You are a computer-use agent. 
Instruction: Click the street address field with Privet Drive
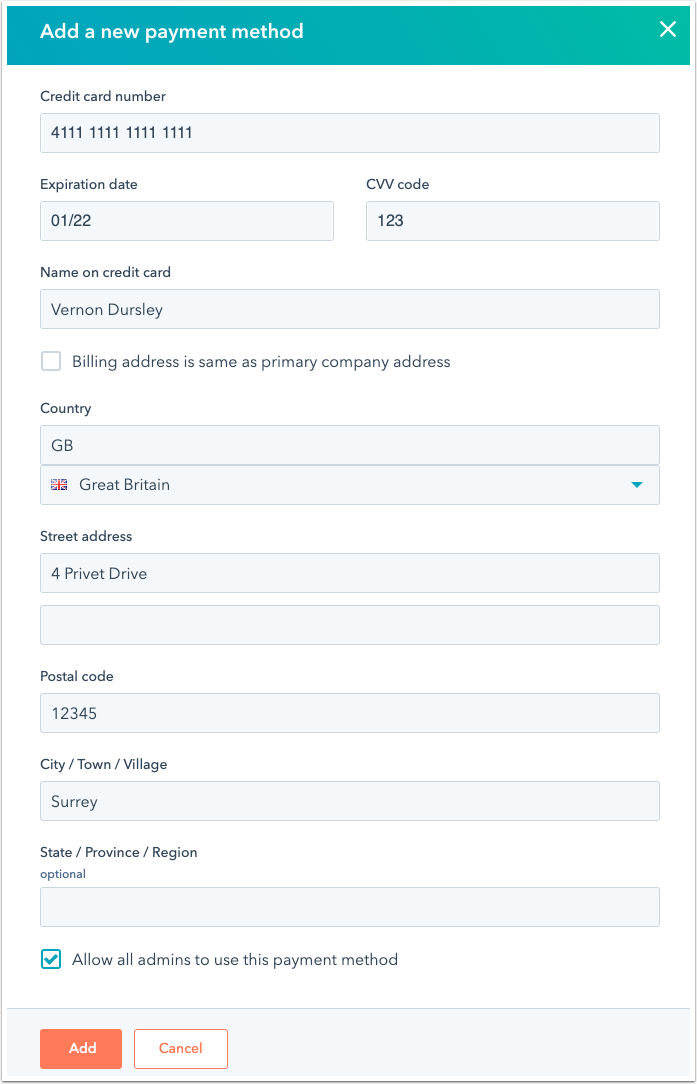[x=349, y=573]
